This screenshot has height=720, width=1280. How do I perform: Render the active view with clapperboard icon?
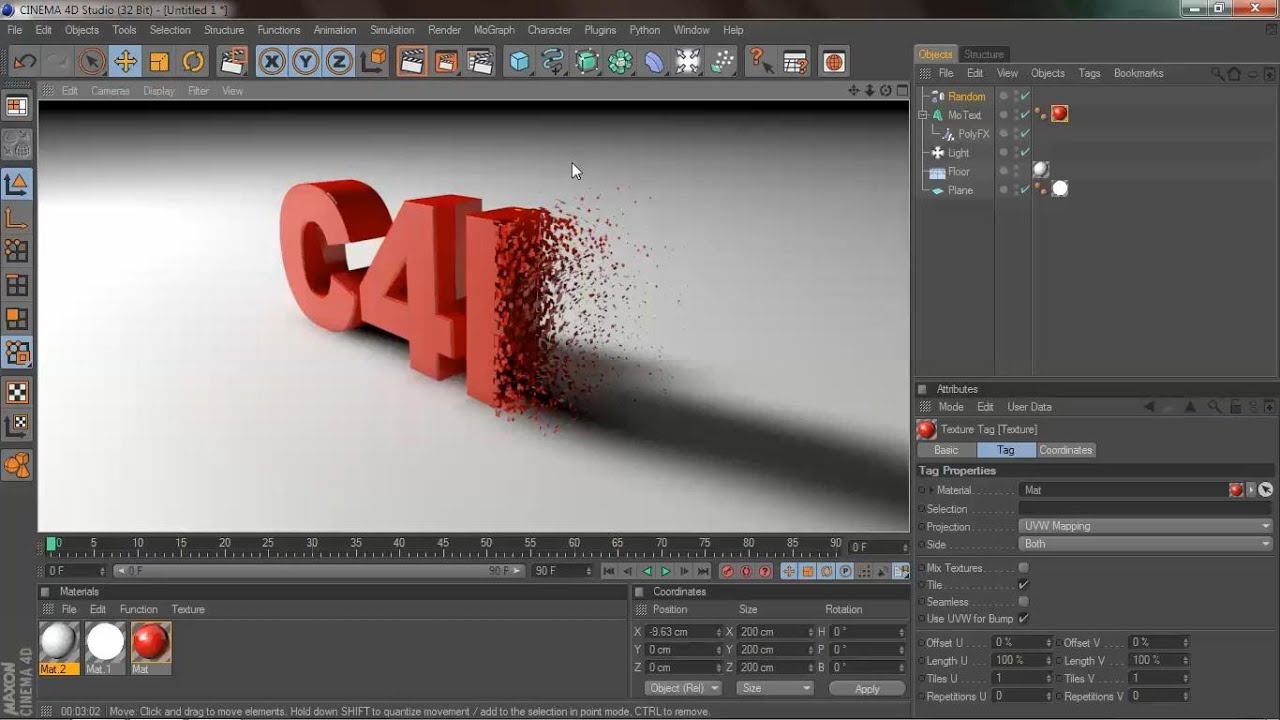click(x=412, y=62)
